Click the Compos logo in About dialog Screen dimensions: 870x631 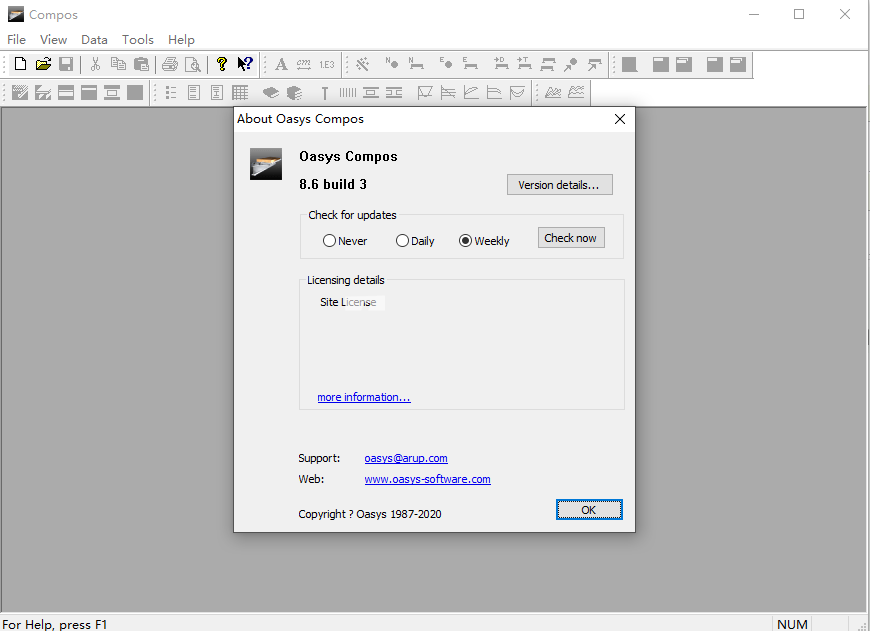266,164
